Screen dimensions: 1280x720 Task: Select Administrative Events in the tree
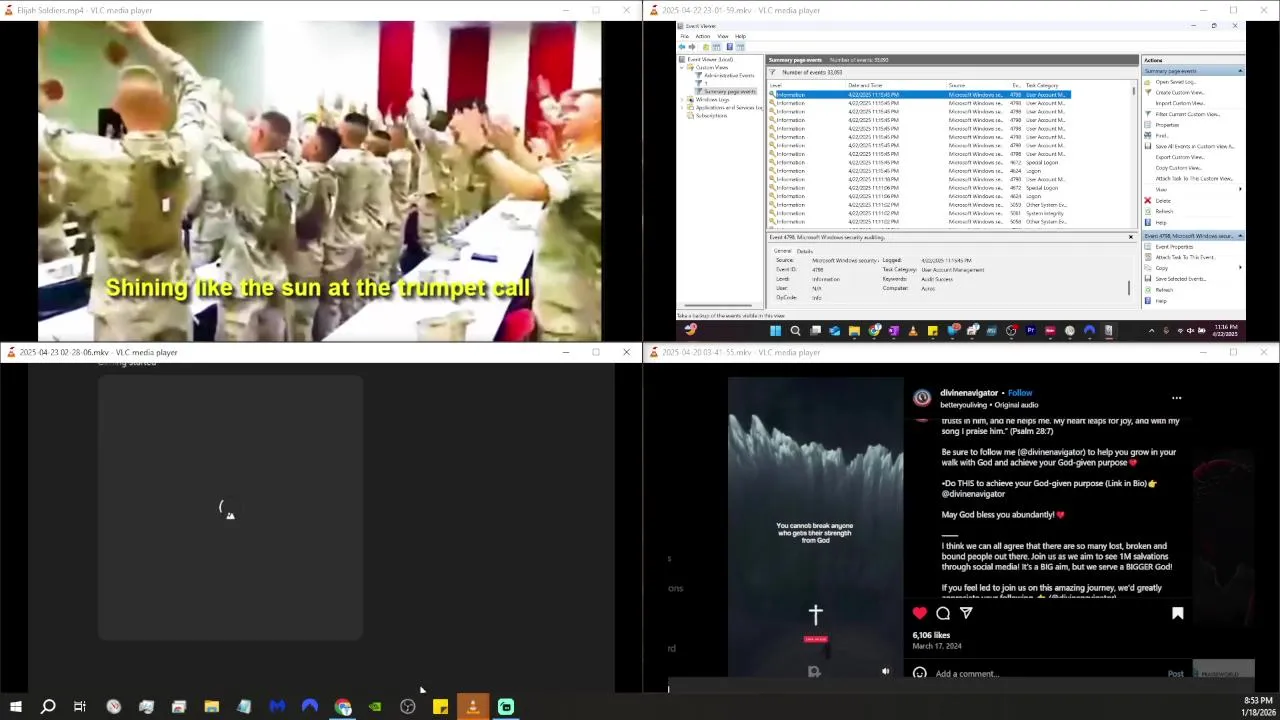pyautogui.click(x=729, y=75)
